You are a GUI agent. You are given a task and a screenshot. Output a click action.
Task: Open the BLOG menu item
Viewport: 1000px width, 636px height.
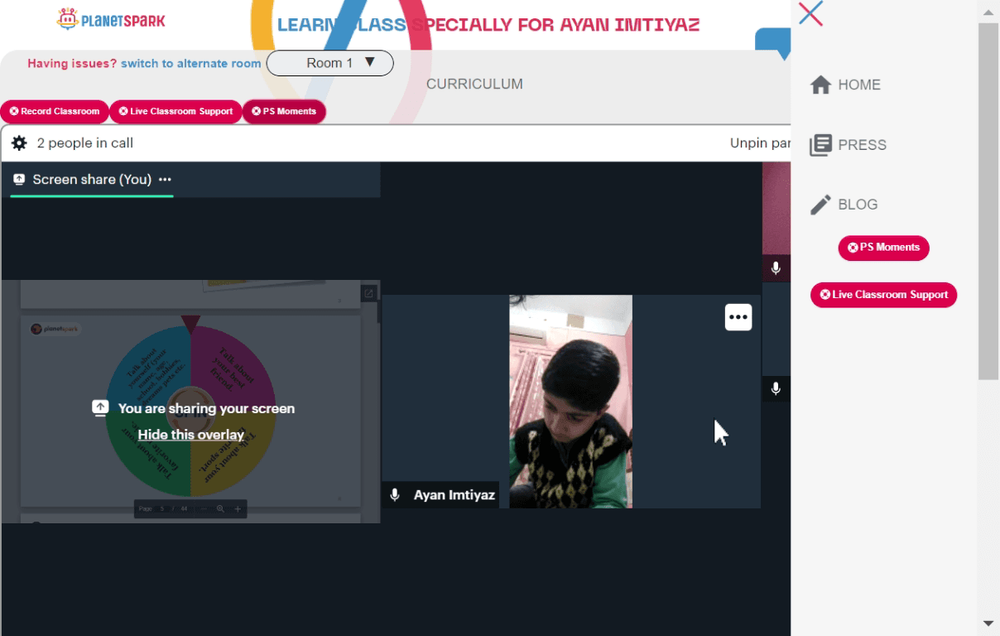[857, 204]
